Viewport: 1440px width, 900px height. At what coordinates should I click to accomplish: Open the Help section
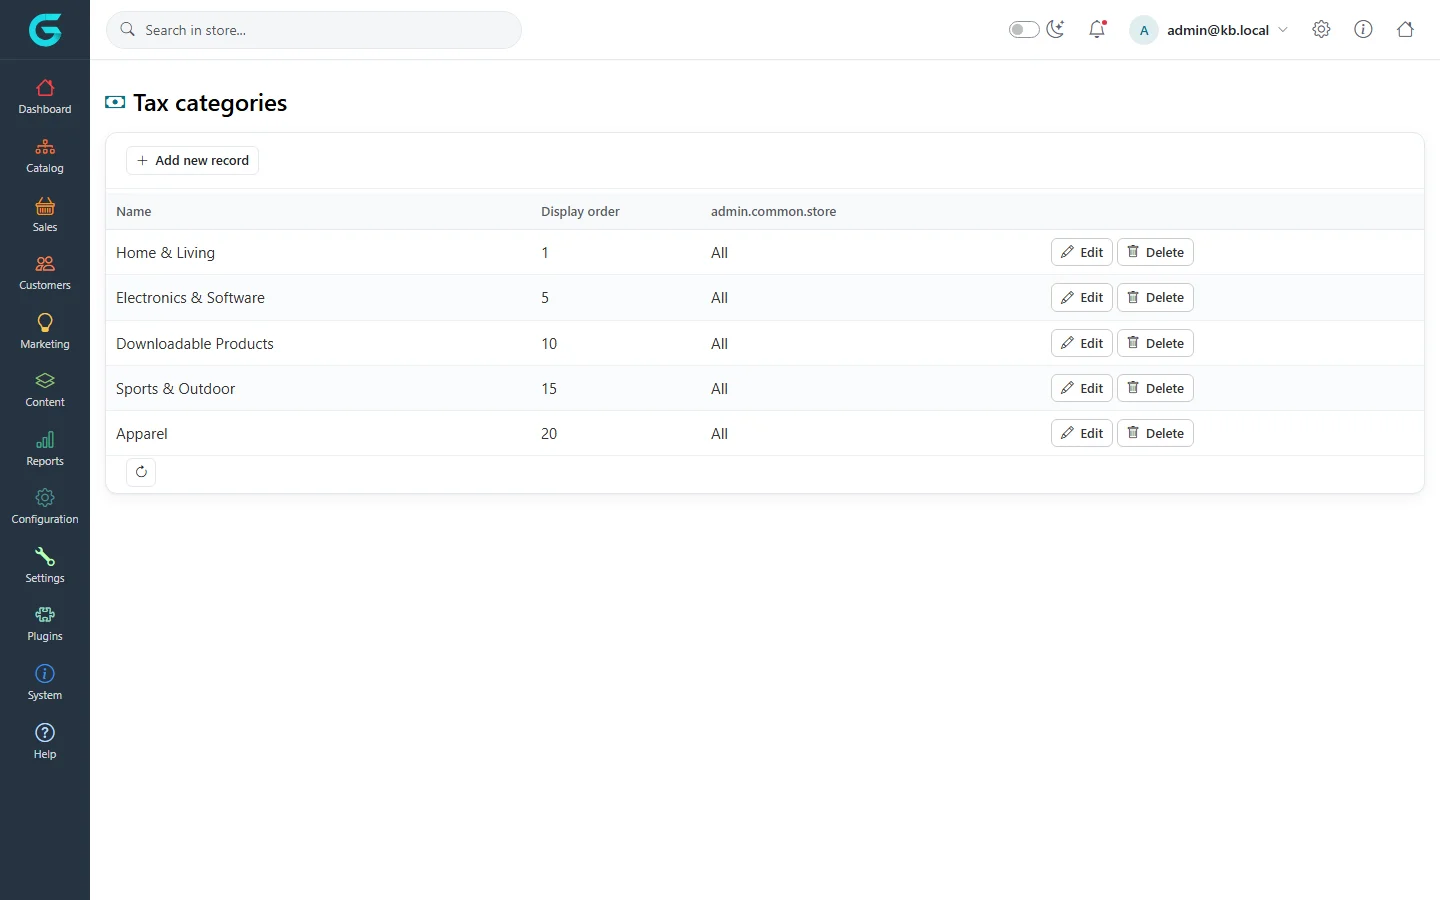pyautogui.click(x=45, y=742)
